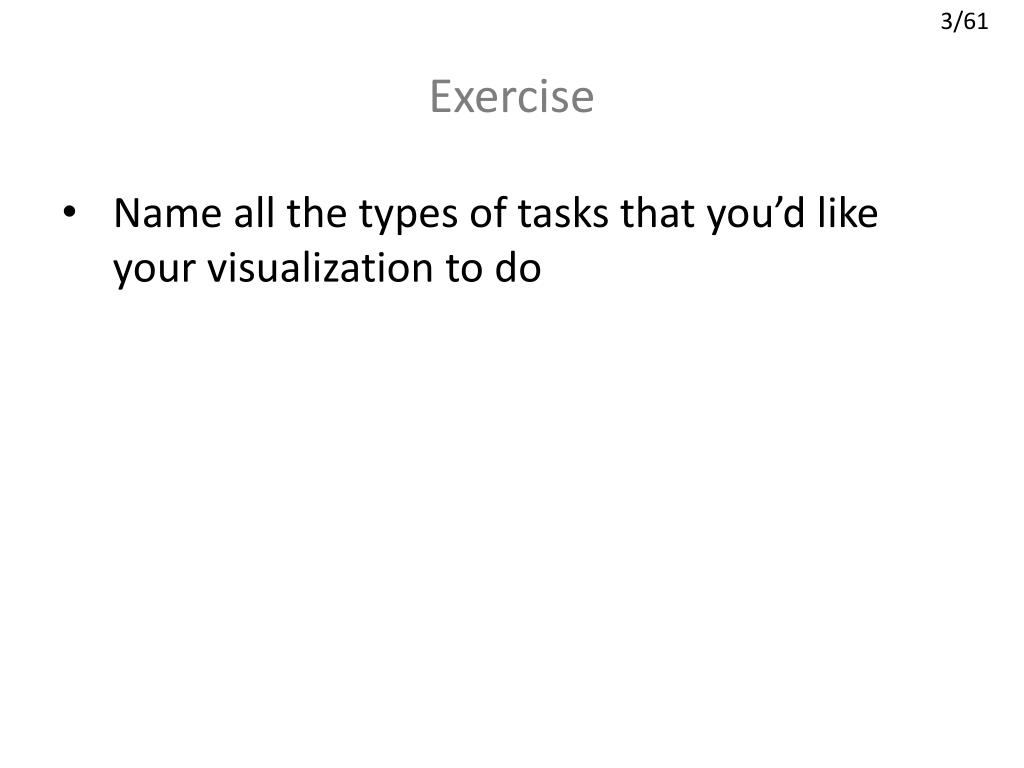Click the word "of" before "tasks"

pyautogui.click(x=487, y=212)
